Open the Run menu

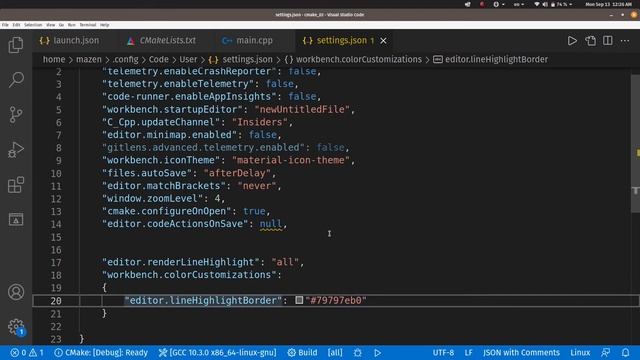point(71,25)
